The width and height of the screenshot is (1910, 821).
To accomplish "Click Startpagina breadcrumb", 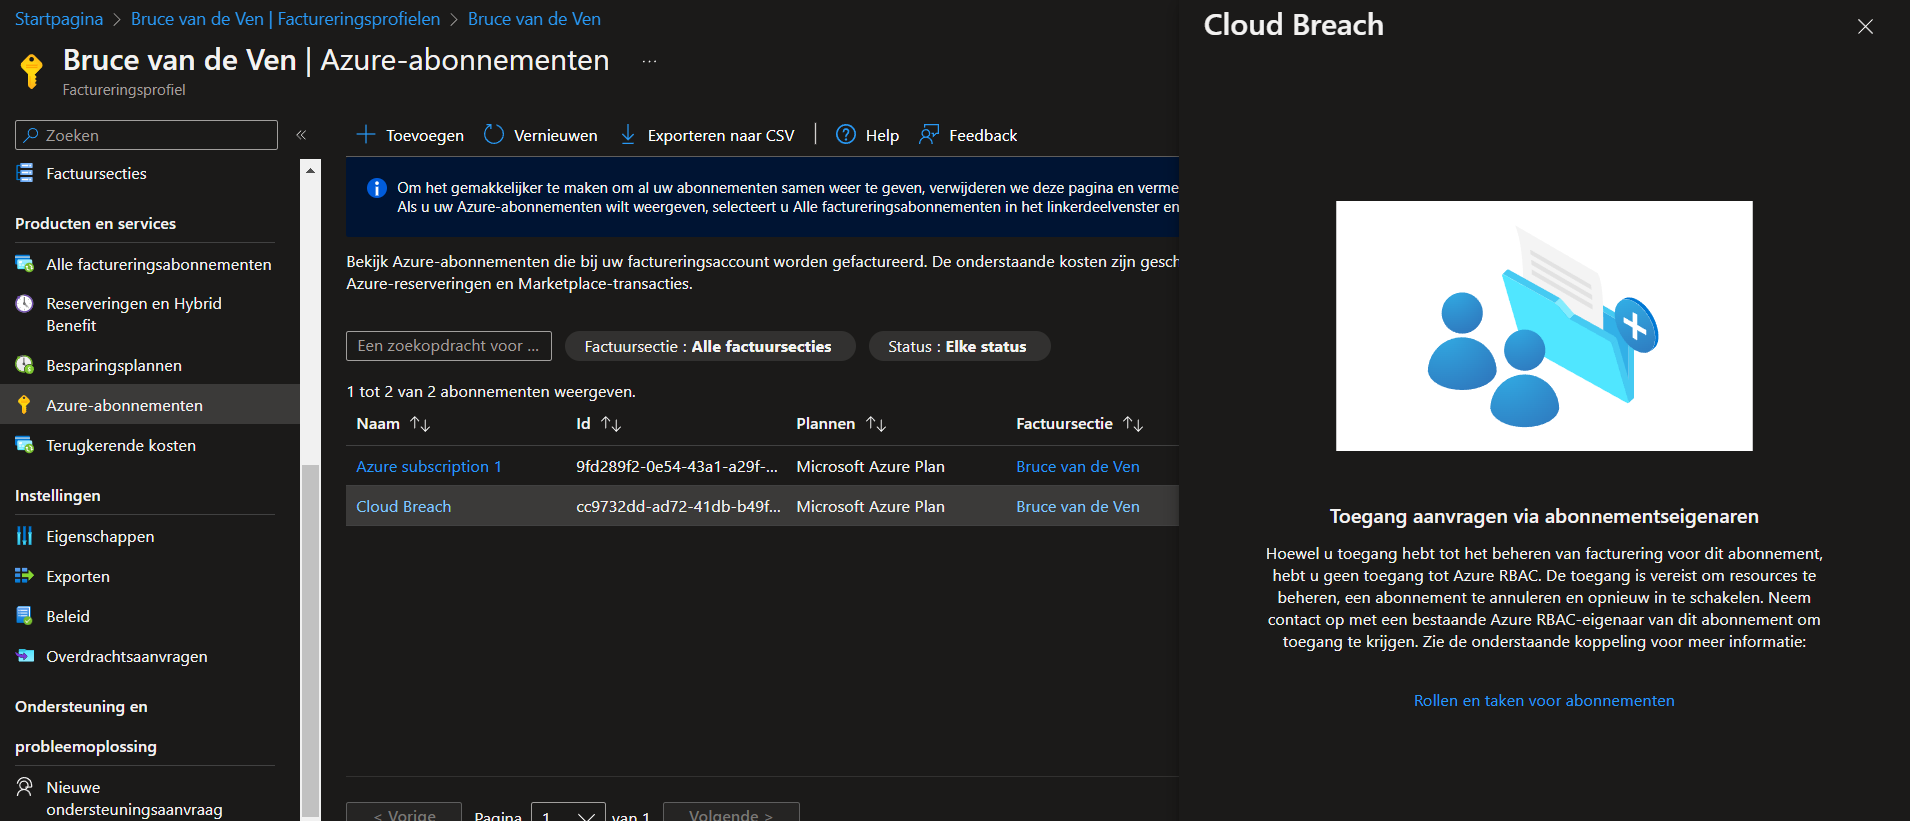I will (59, 19).
